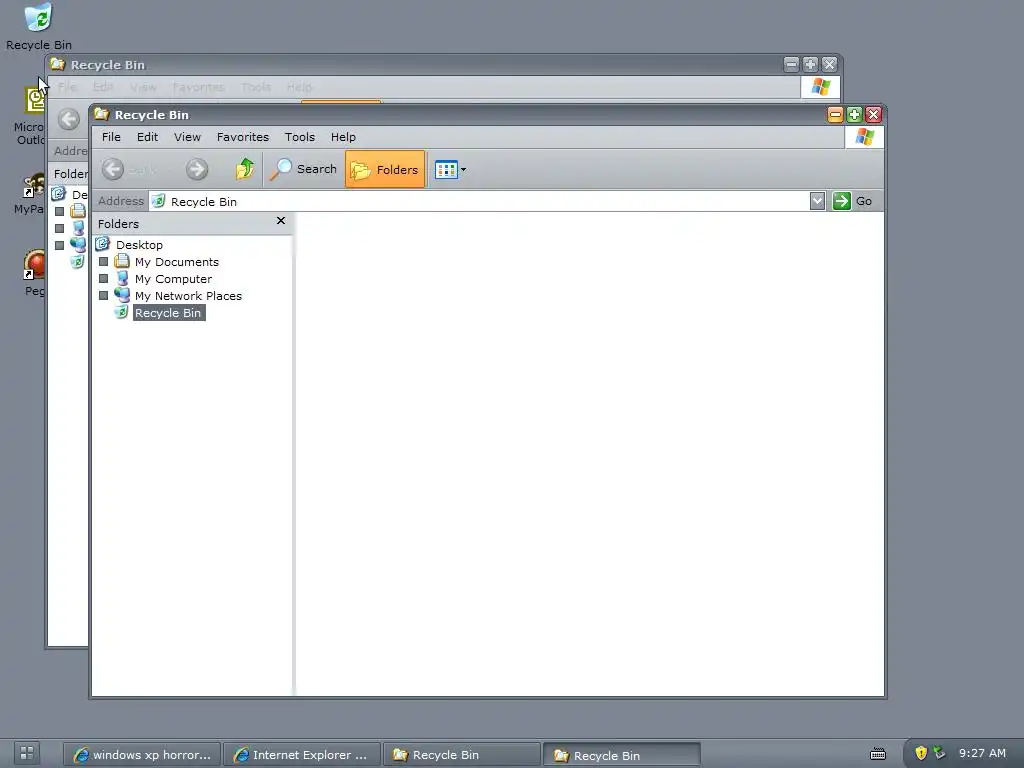The image size is (1024, 768).
Task: Expand My Network Places tree node
Action: 103,296
